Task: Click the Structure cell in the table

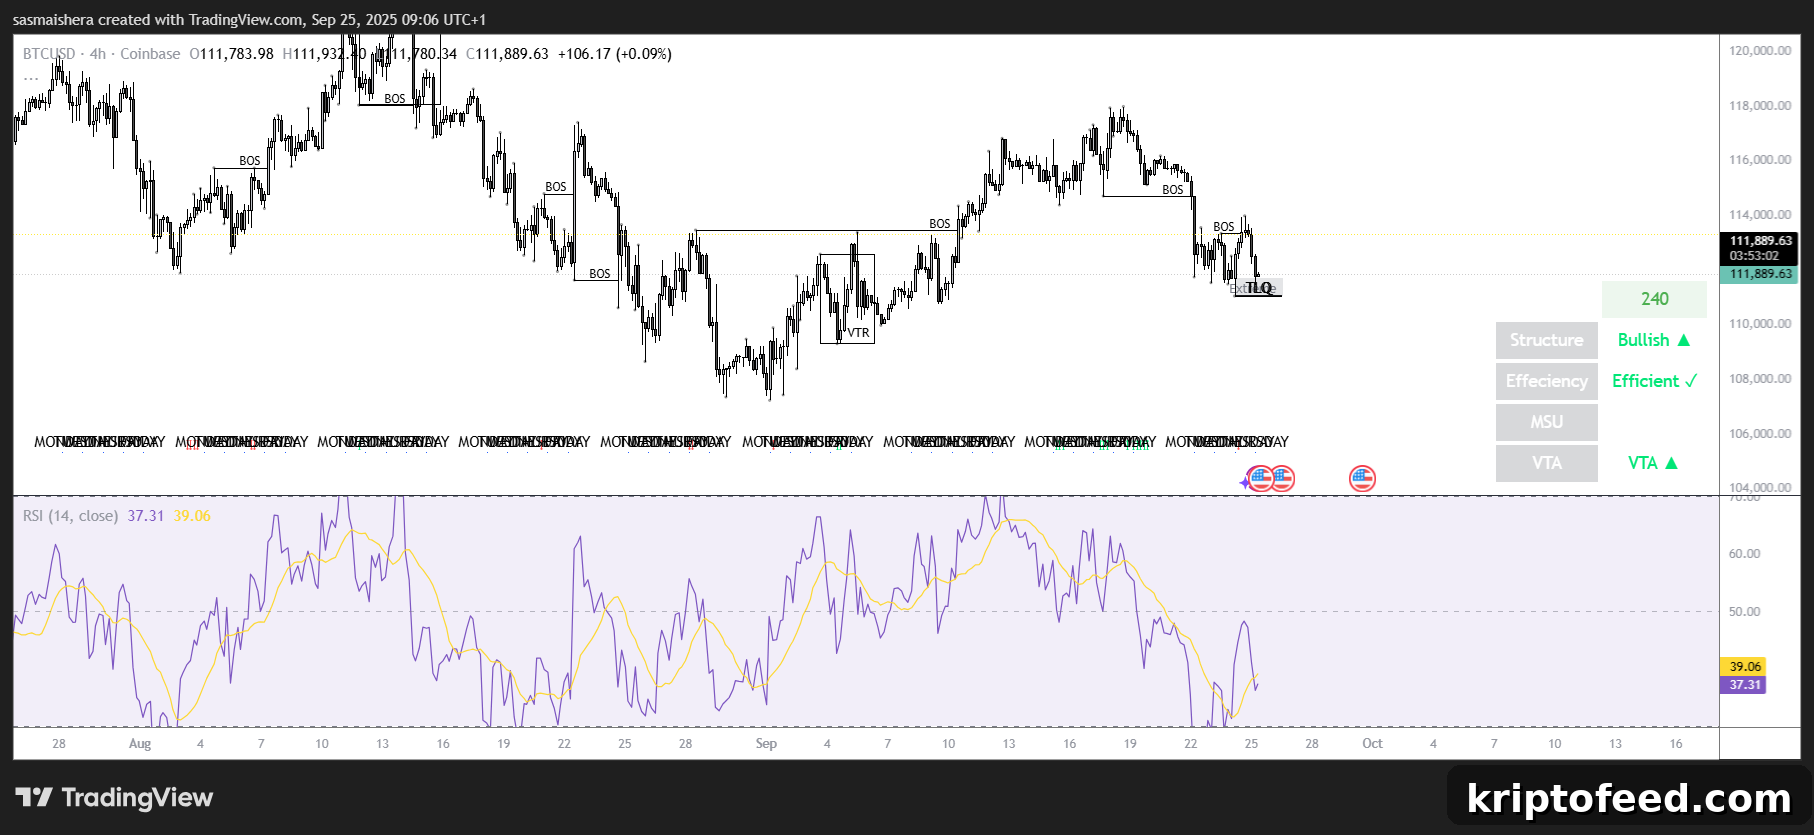Action: coord(1546,340)
